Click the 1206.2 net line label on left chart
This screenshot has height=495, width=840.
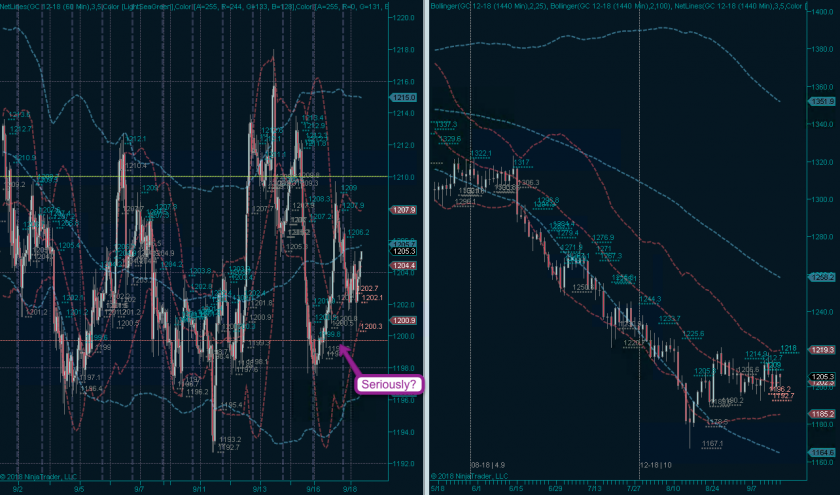358,232
